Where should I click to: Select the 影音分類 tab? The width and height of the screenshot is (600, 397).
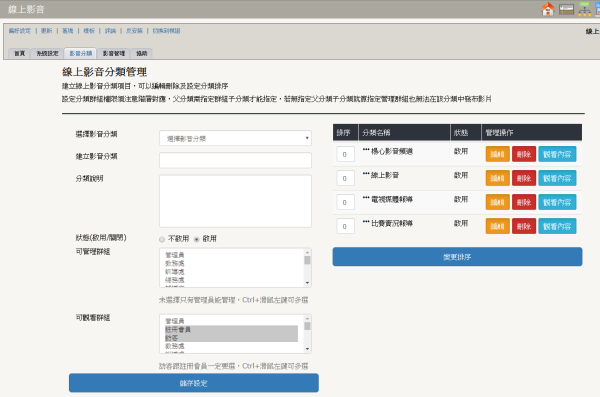(x=81, y=53)
